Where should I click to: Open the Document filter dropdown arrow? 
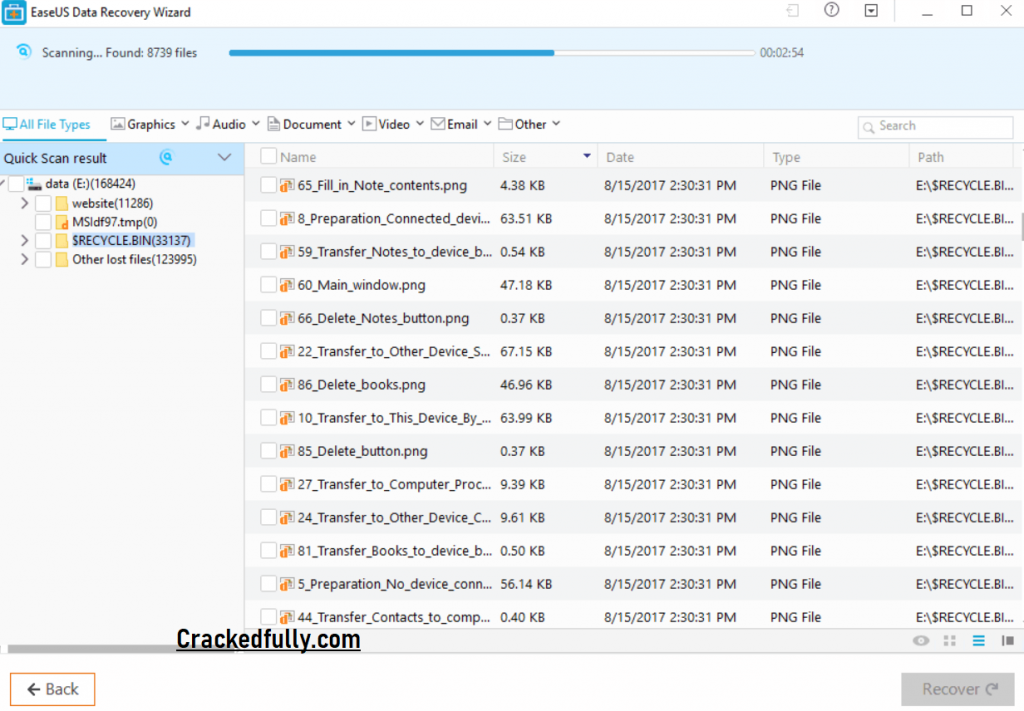pyautogui.click(x=351, y=123)
